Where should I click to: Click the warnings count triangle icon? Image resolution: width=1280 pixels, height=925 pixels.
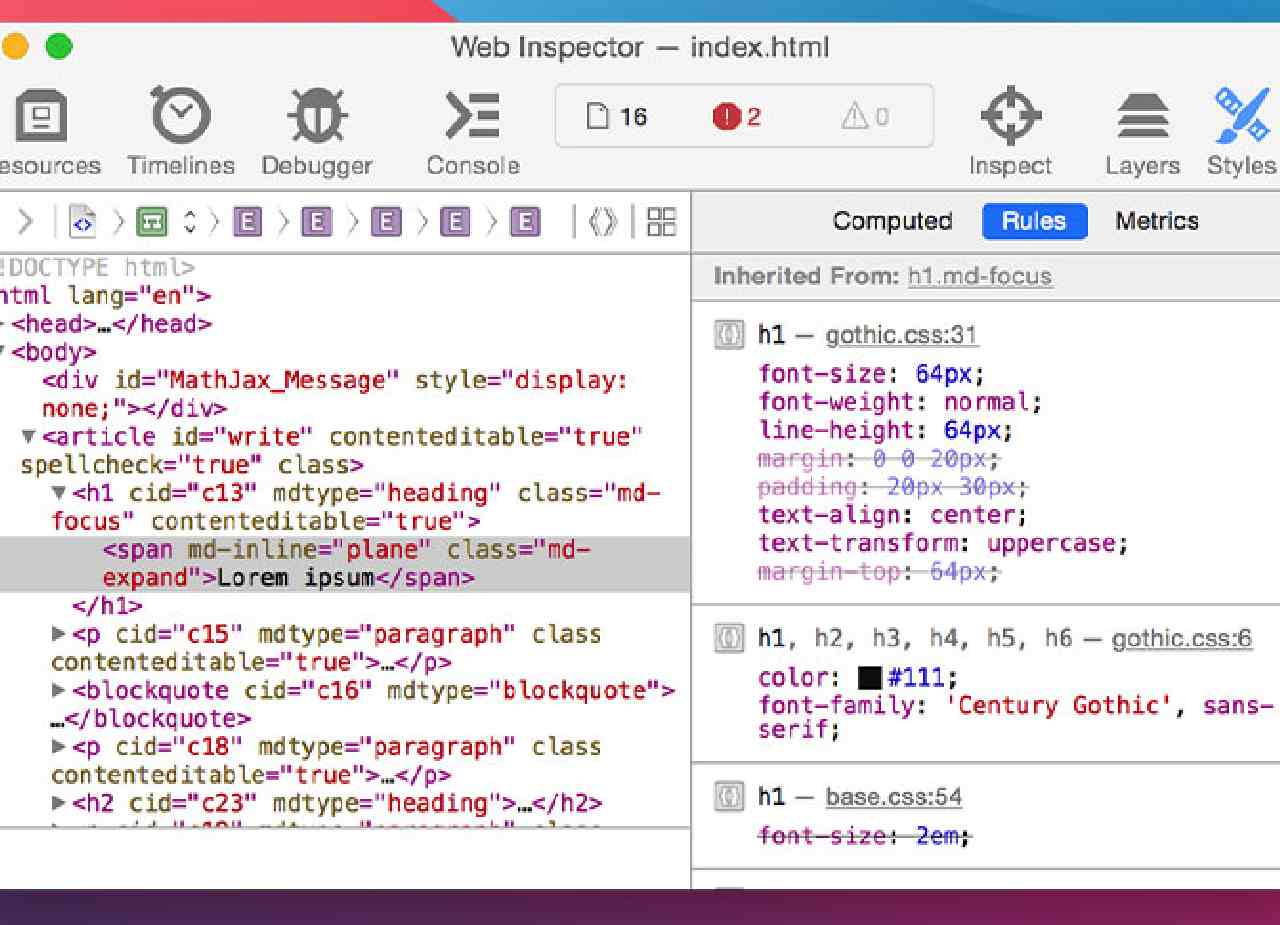click(x=855, y=117)
